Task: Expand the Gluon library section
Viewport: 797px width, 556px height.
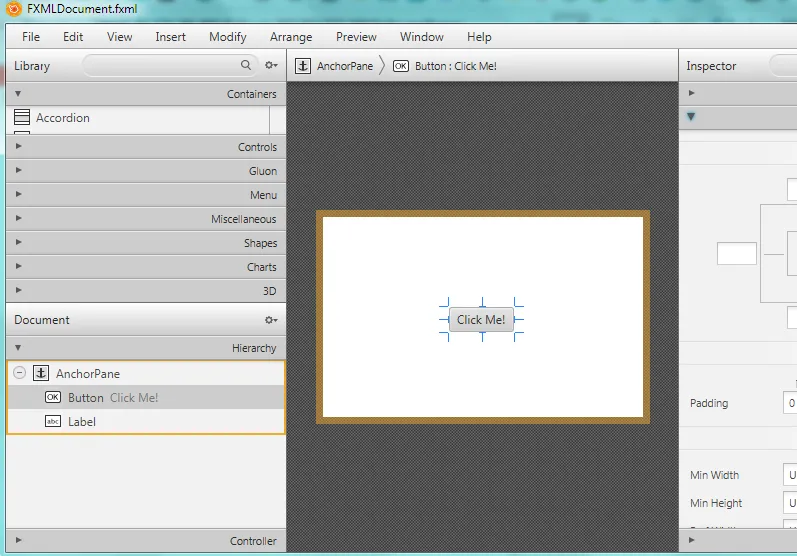Action: coord(18,171)
